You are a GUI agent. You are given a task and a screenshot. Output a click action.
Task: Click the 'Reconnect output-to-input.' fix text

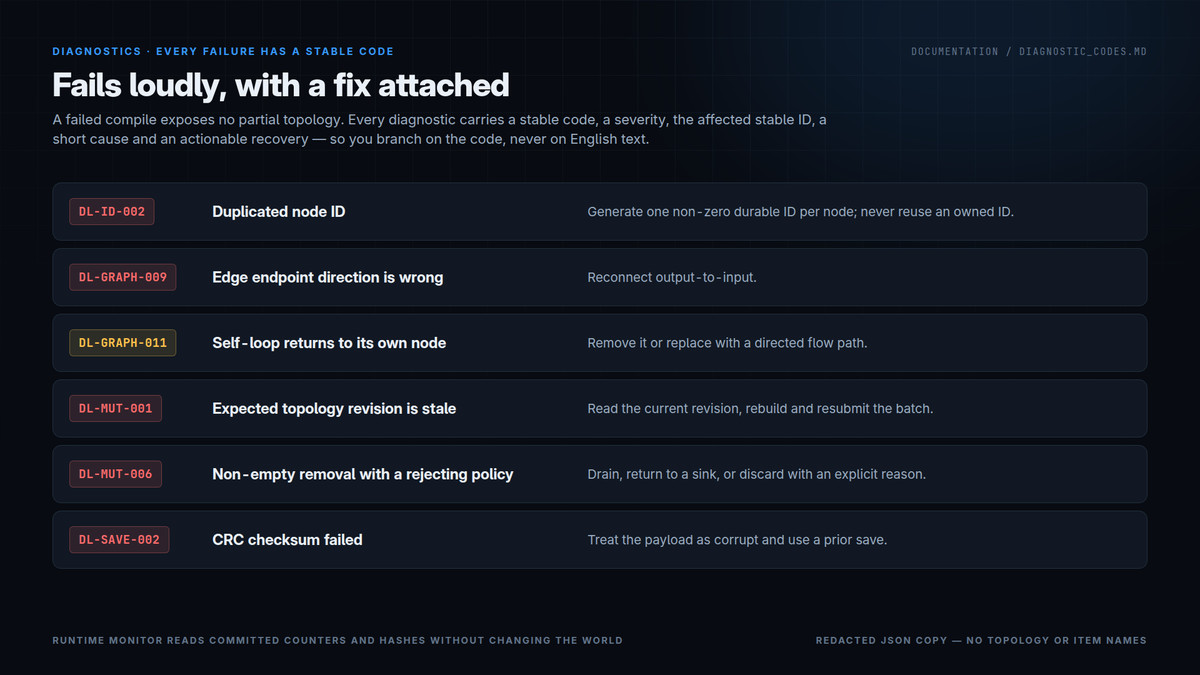coord(672,277)
